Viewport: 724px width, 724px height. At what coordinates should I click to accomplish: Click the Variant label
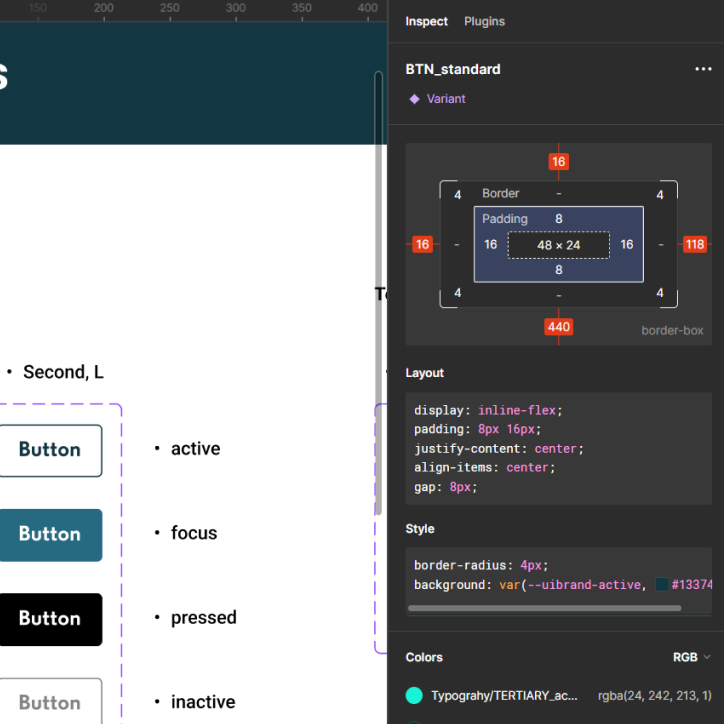click(x=446, y=99)
